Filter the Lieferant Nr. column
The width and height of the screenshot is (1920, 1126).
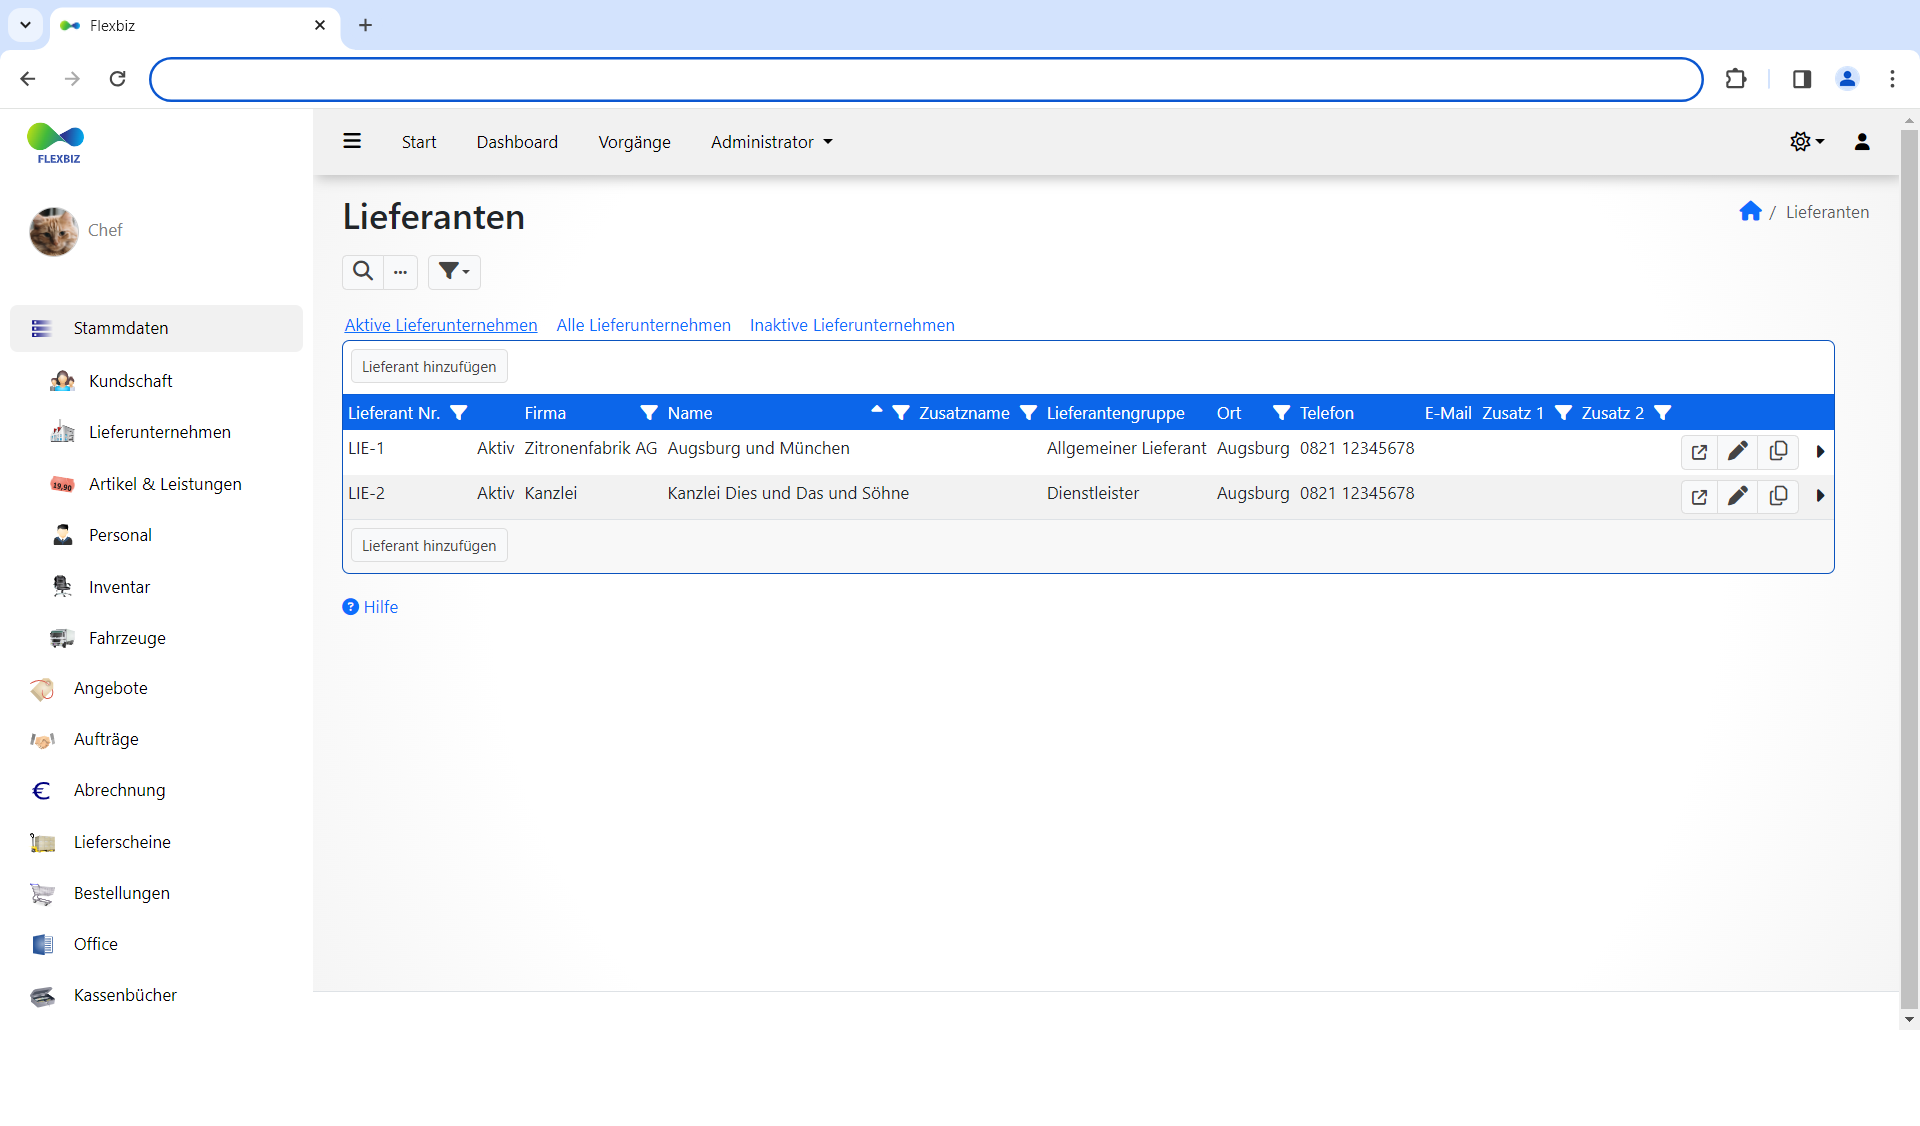pos(459,413)
